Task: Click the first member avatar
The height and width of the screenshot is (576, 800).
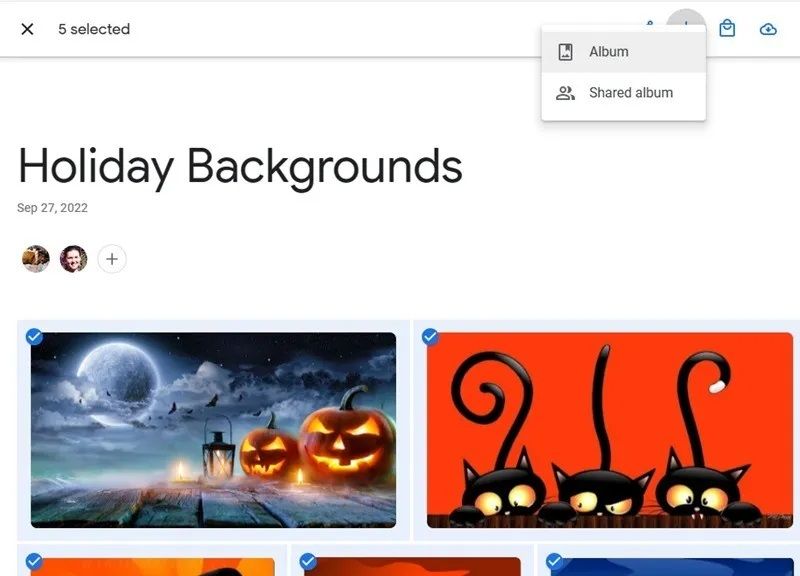Action: (36, 259)
